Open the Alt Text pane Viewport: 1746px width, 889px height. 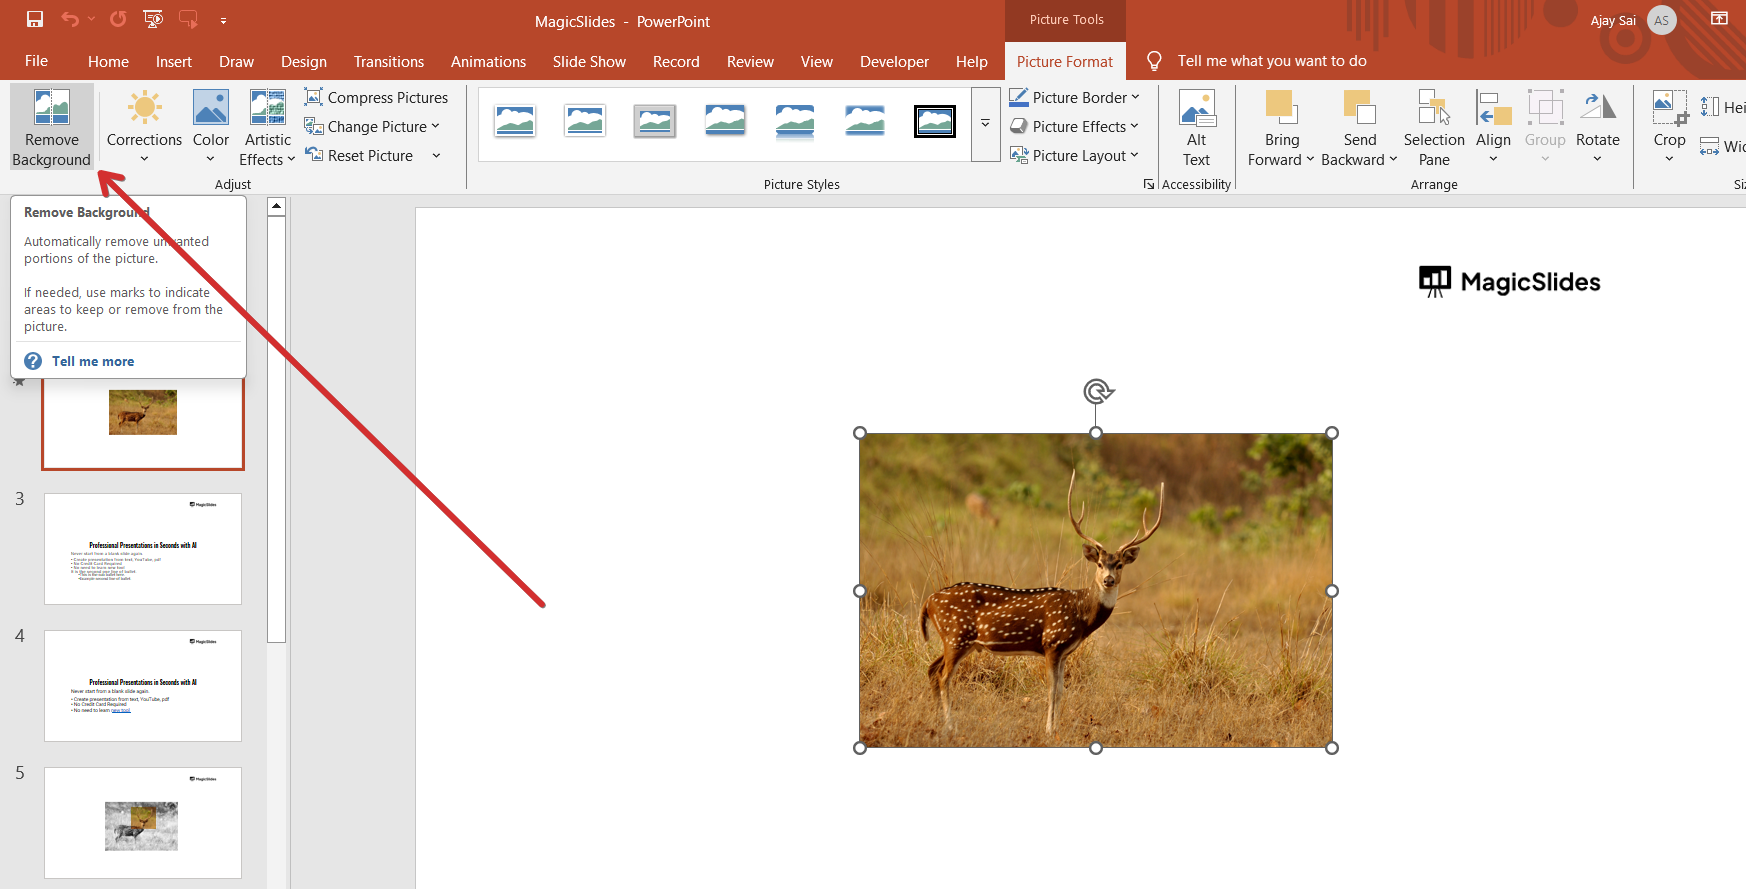point(1196,127)
